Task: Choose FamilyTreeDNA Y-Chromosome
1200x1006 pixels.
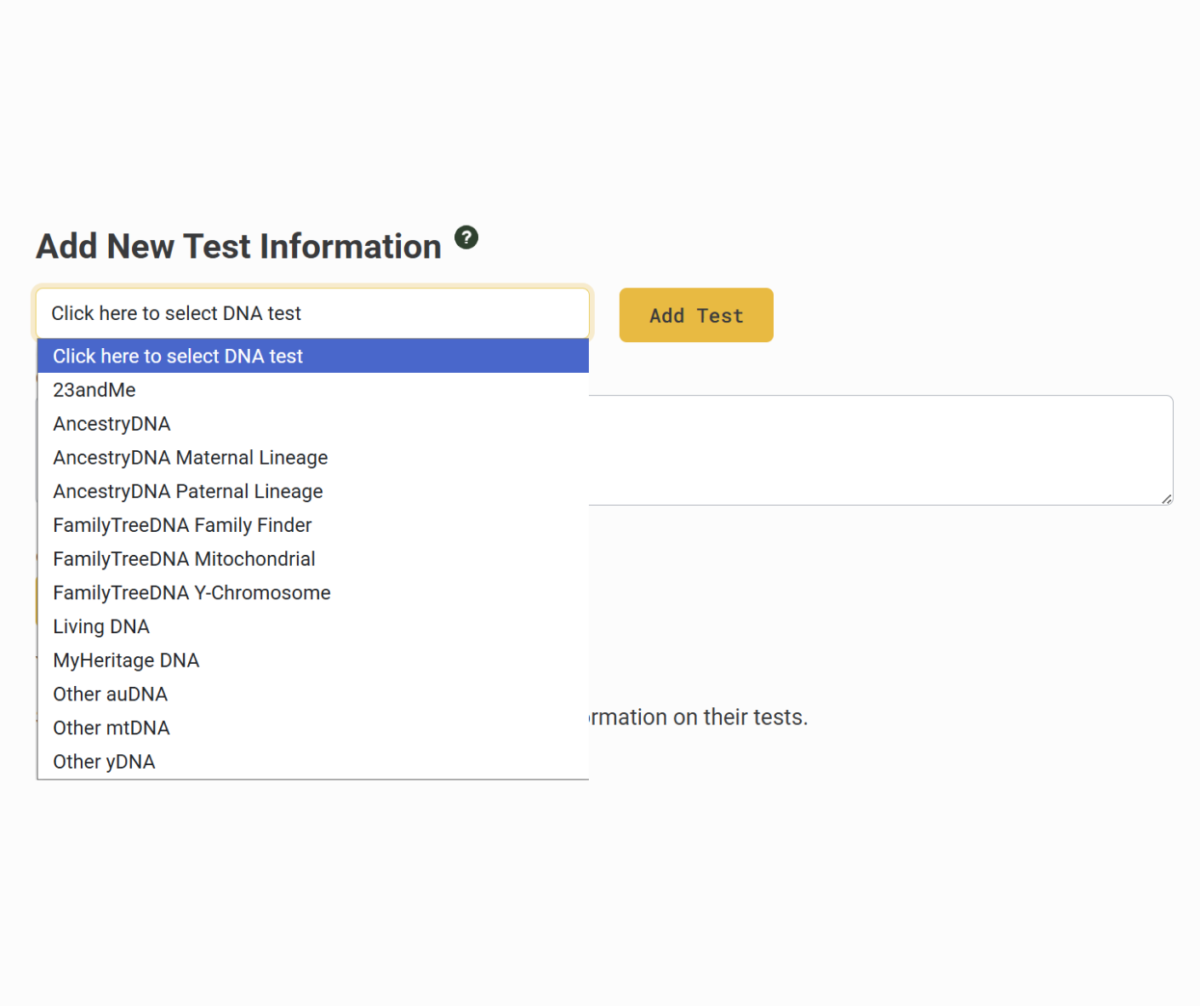Action: pos(313,593)
